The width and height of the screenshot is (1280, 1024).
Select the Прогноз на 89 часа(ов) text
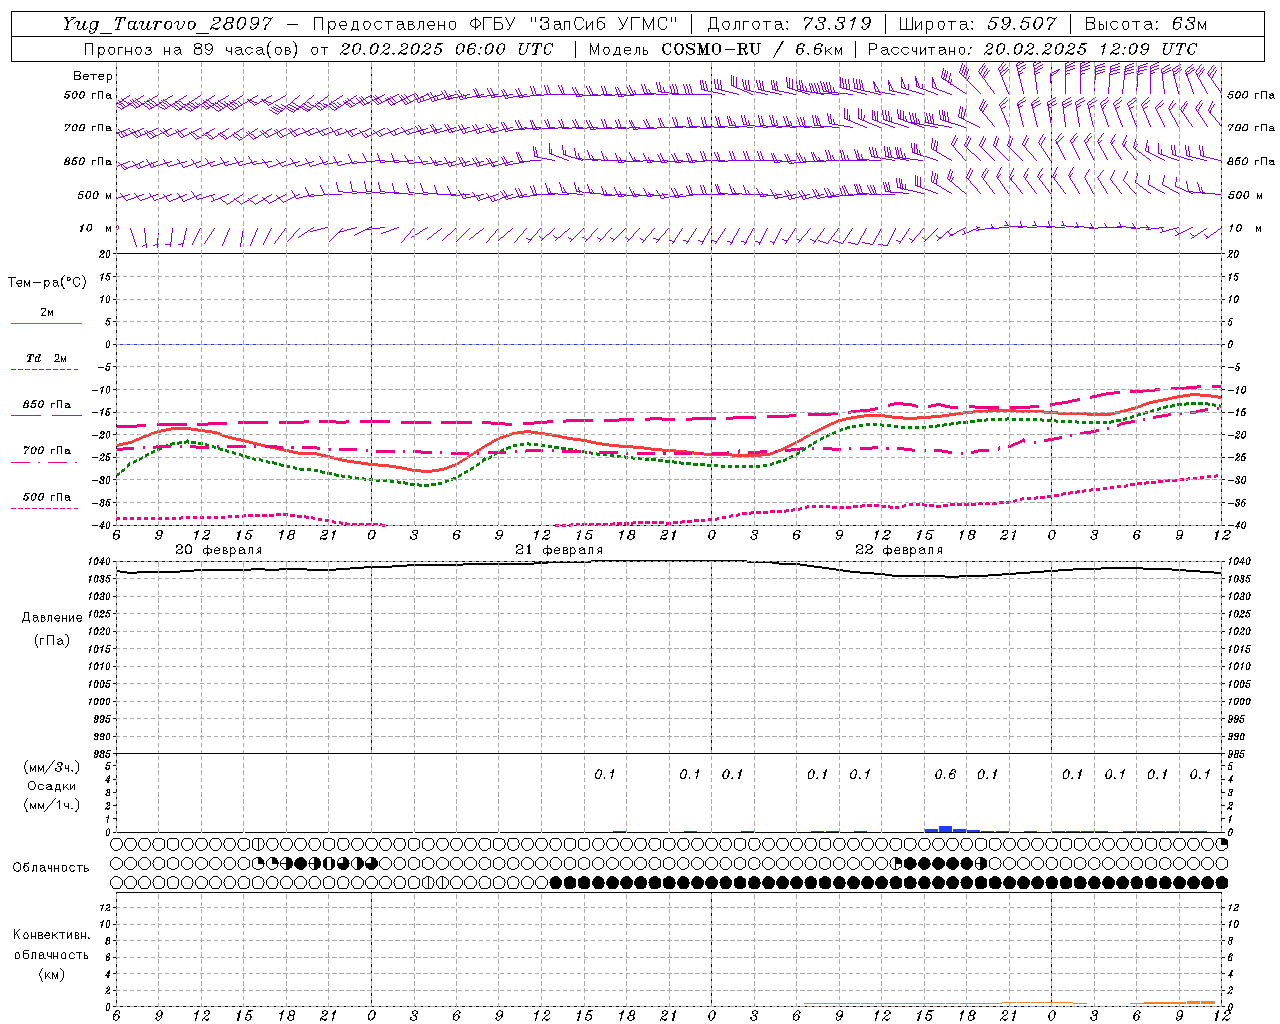(x=193, y=49)
